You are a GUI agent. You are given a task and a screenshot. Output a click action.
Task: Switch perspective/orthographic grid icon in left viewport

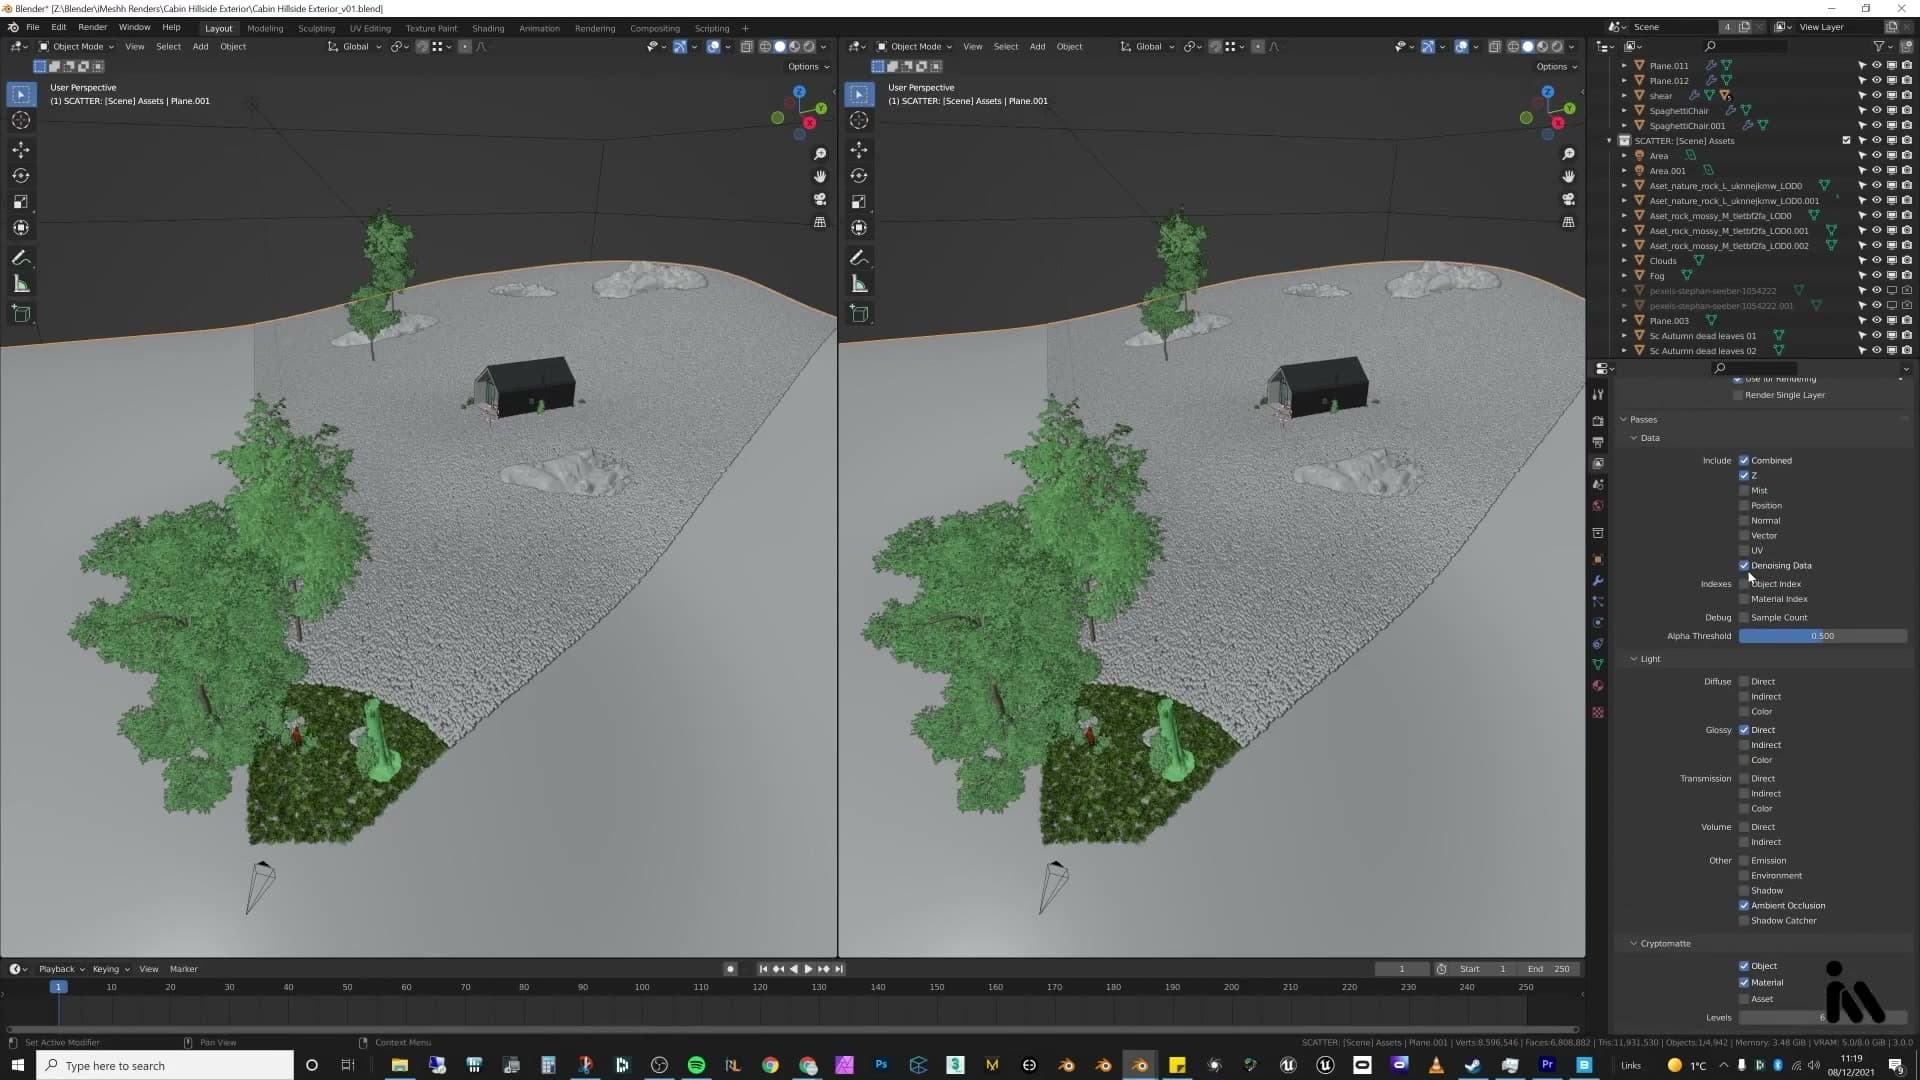820,222
